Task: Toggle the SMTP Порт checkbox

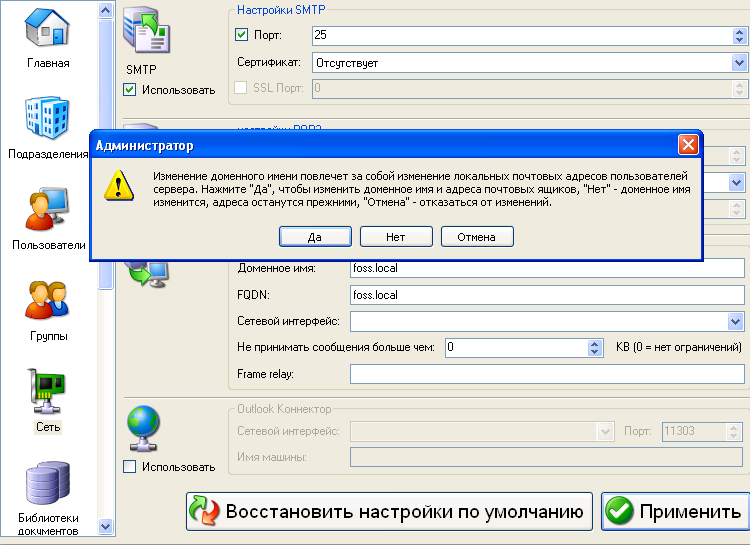Action: (241, 36)
